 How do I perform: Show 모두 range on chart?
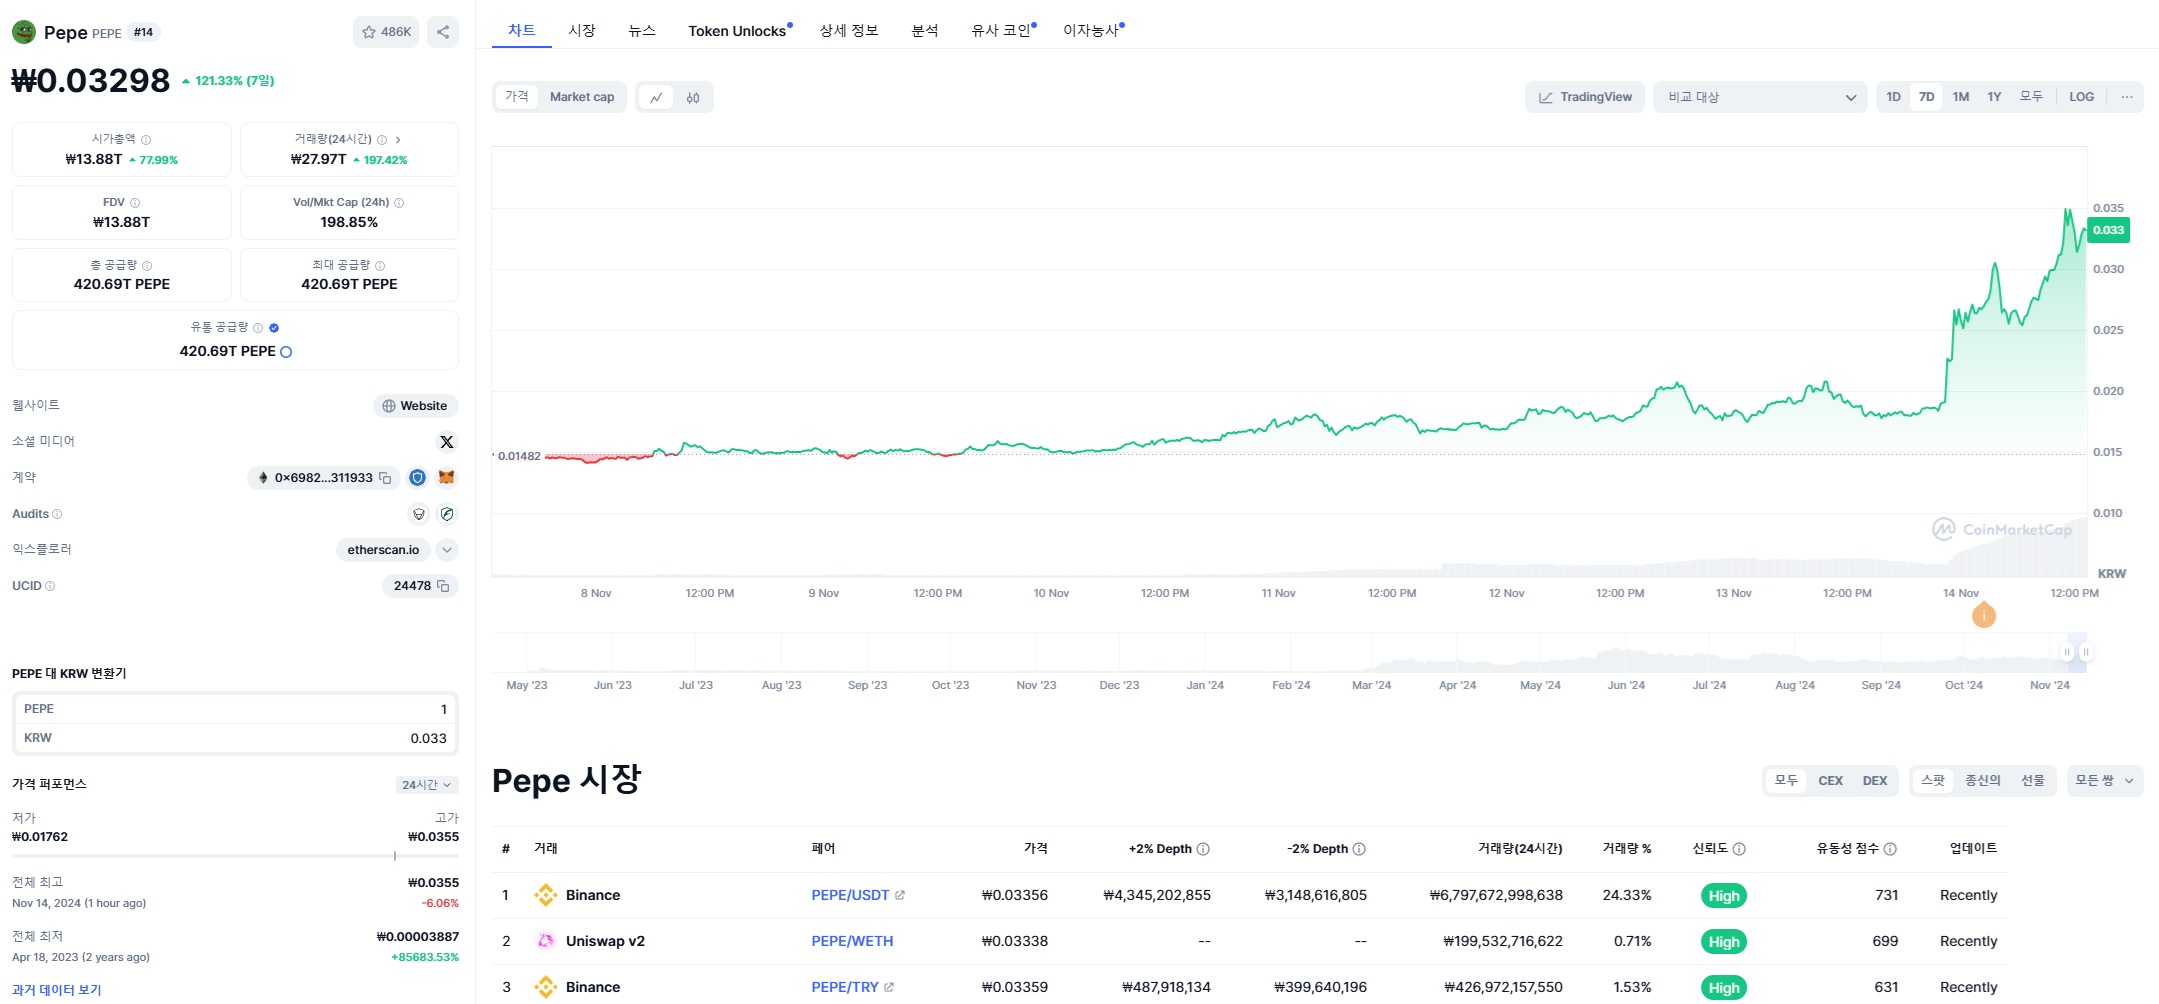pos(2031,97)
